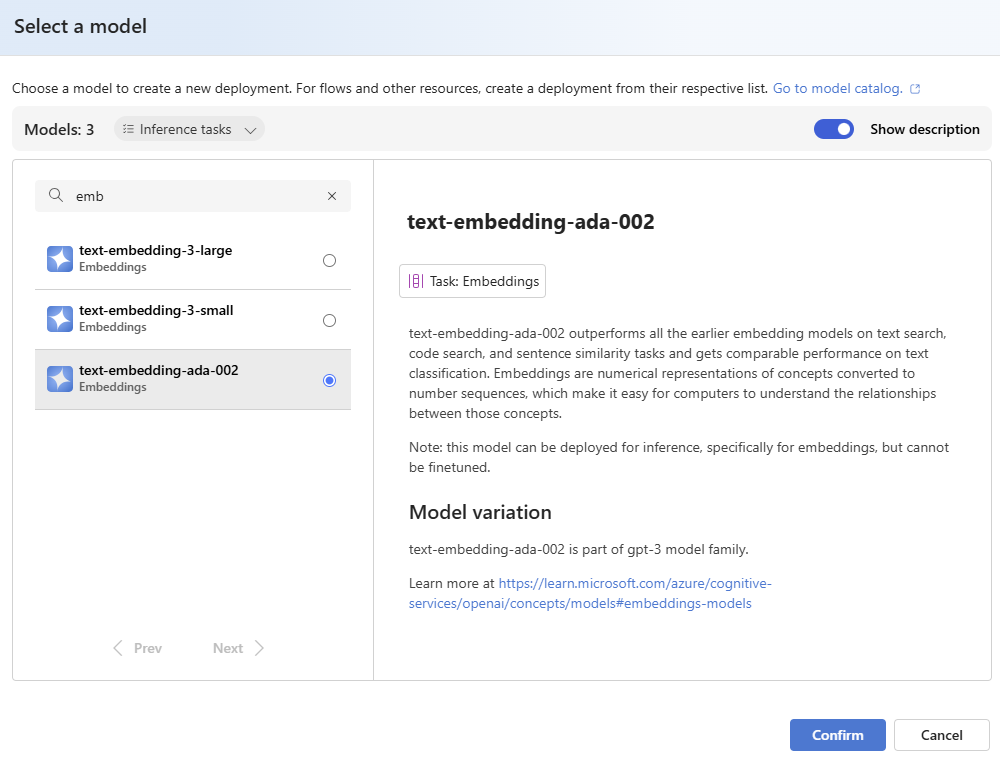Click the Select a model dialog title

pos(80,26)
